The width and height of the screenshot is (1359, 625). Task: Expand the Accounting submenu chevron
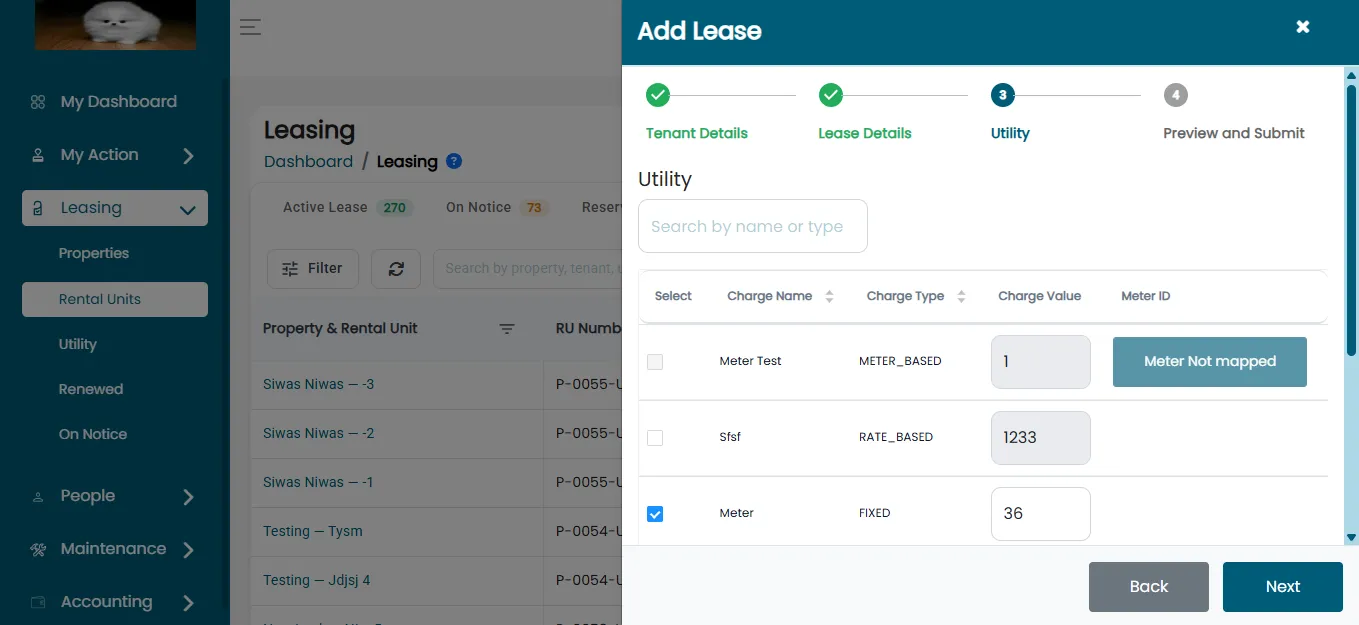point(188,603)
